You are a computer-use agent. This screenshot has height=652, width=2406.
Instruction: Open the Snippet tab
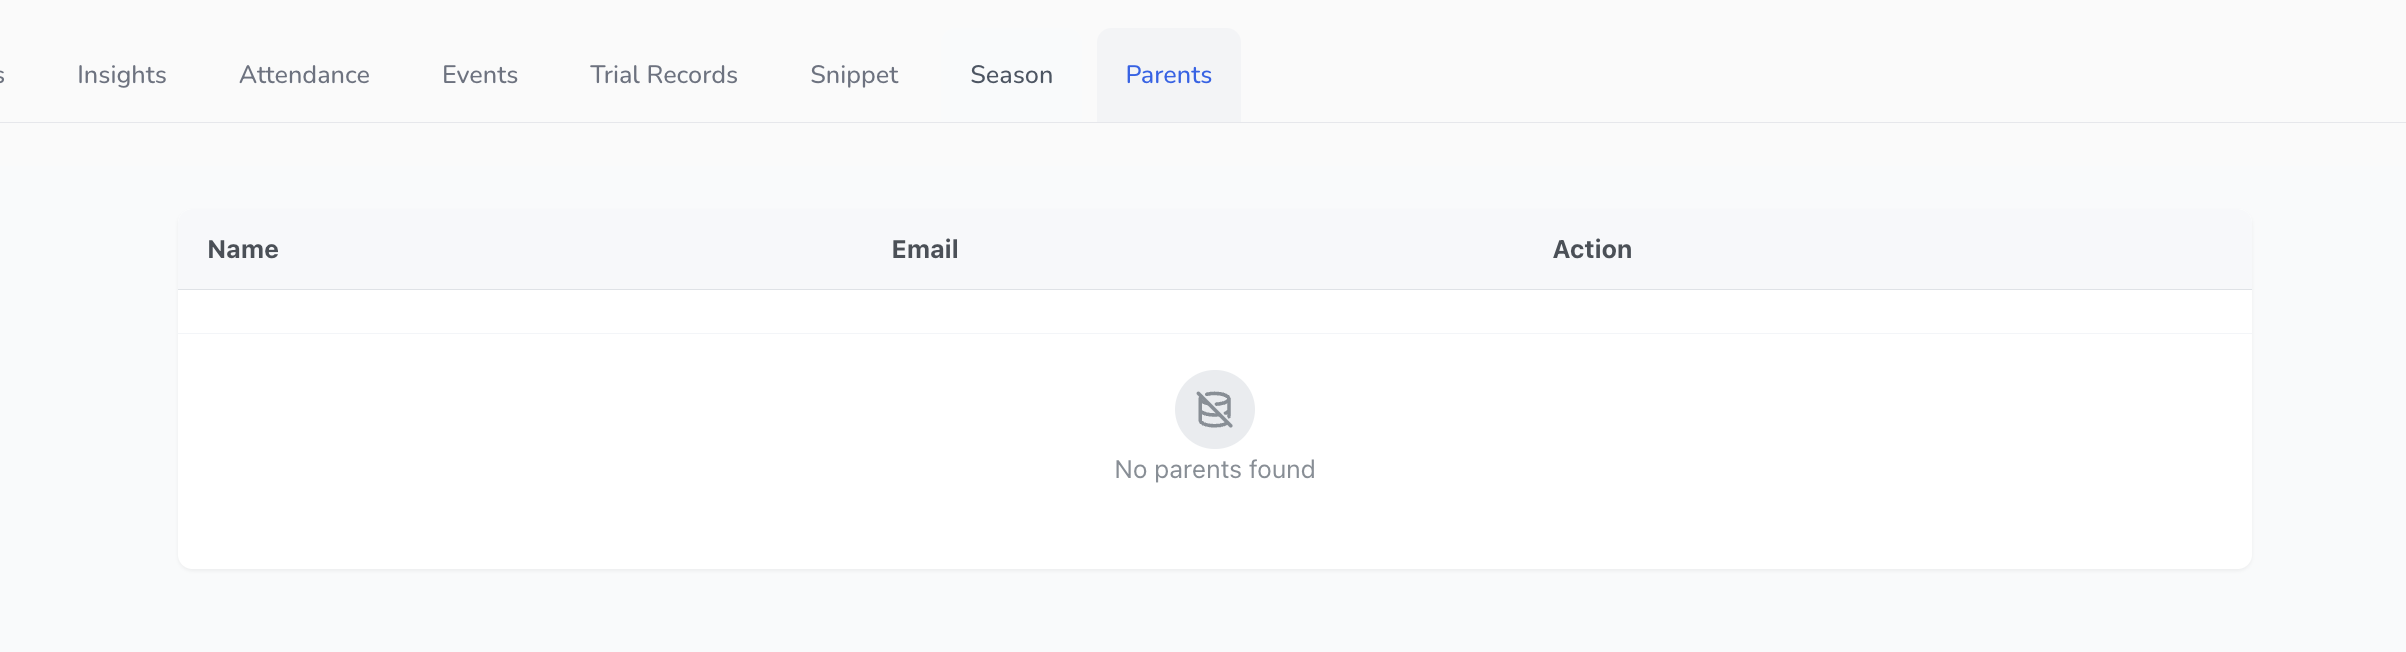click(854, 75)
